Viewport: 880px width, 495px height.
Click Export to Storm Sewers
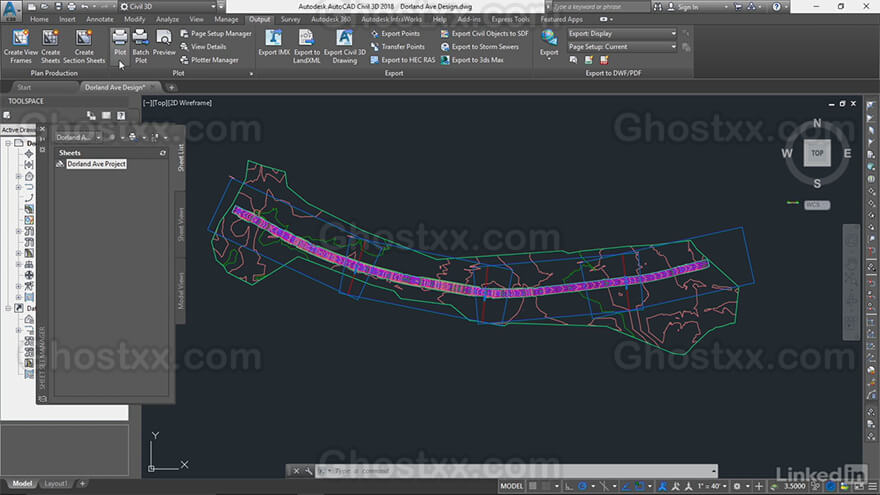[480, 47]
